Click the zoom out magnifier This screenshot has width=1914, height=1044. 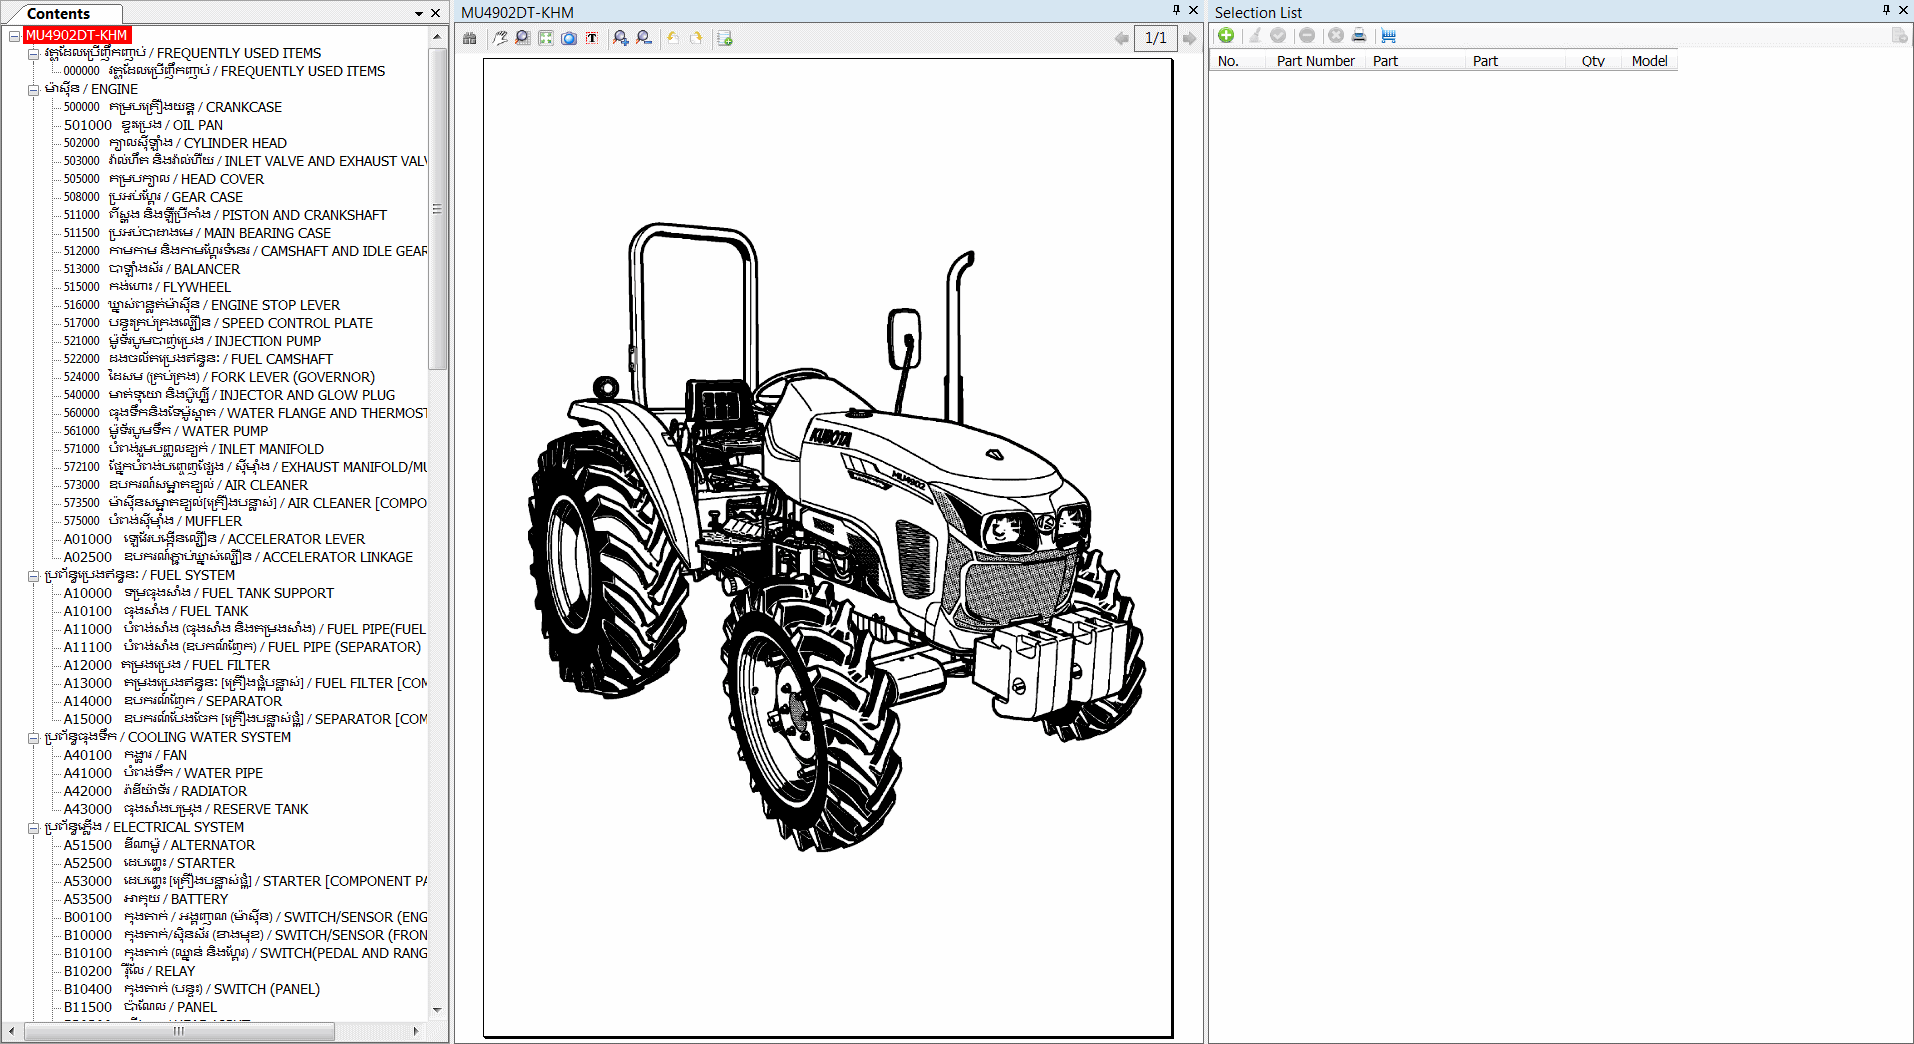coord(644,38)
